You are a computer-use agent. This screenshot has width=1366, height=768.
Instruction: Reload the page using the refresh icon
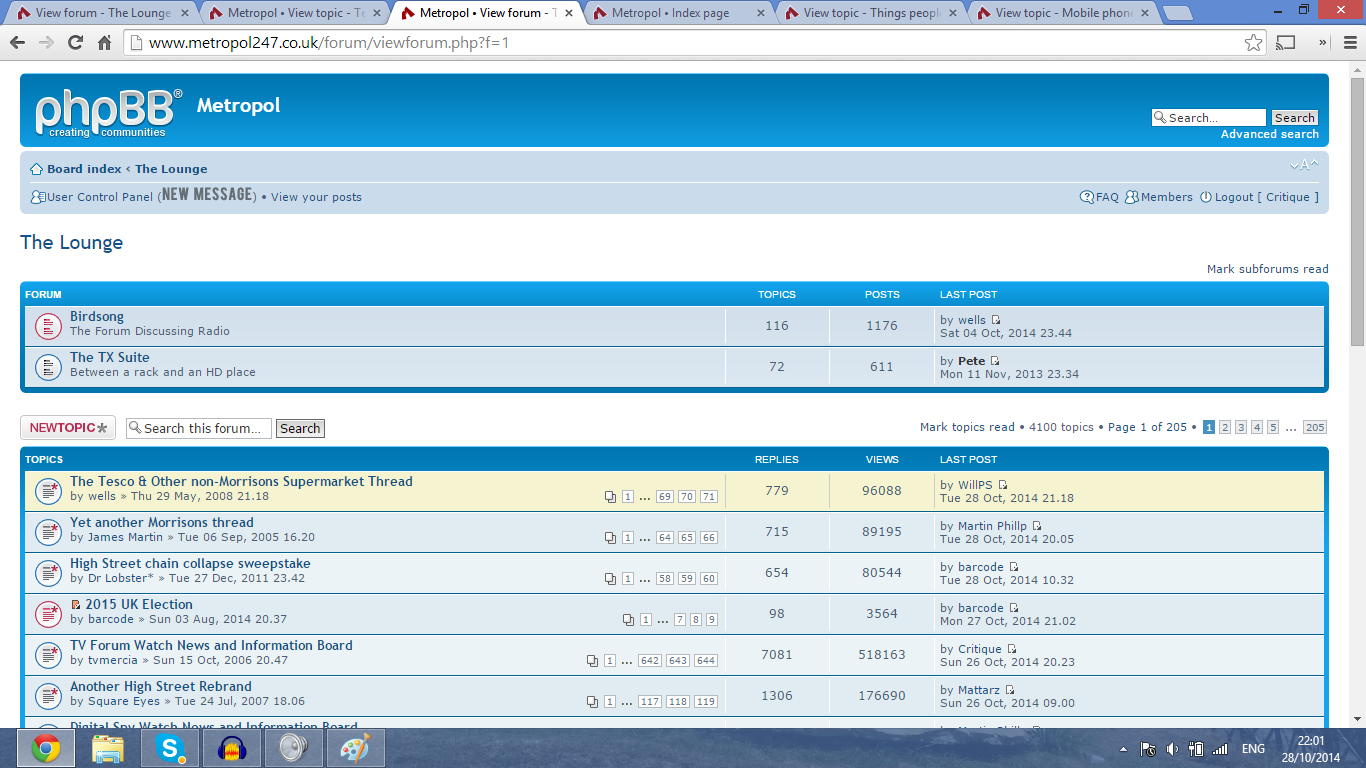click(75, 43)
